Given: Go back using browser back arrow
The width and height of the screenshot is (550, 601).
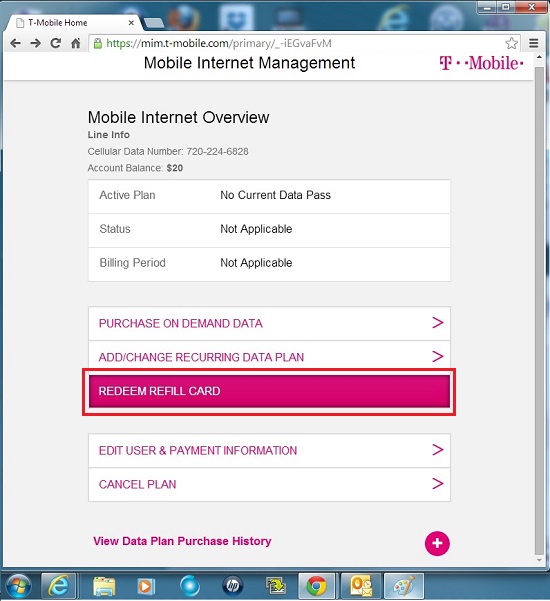Looking at the screenshot, I should tap(15, 43).
